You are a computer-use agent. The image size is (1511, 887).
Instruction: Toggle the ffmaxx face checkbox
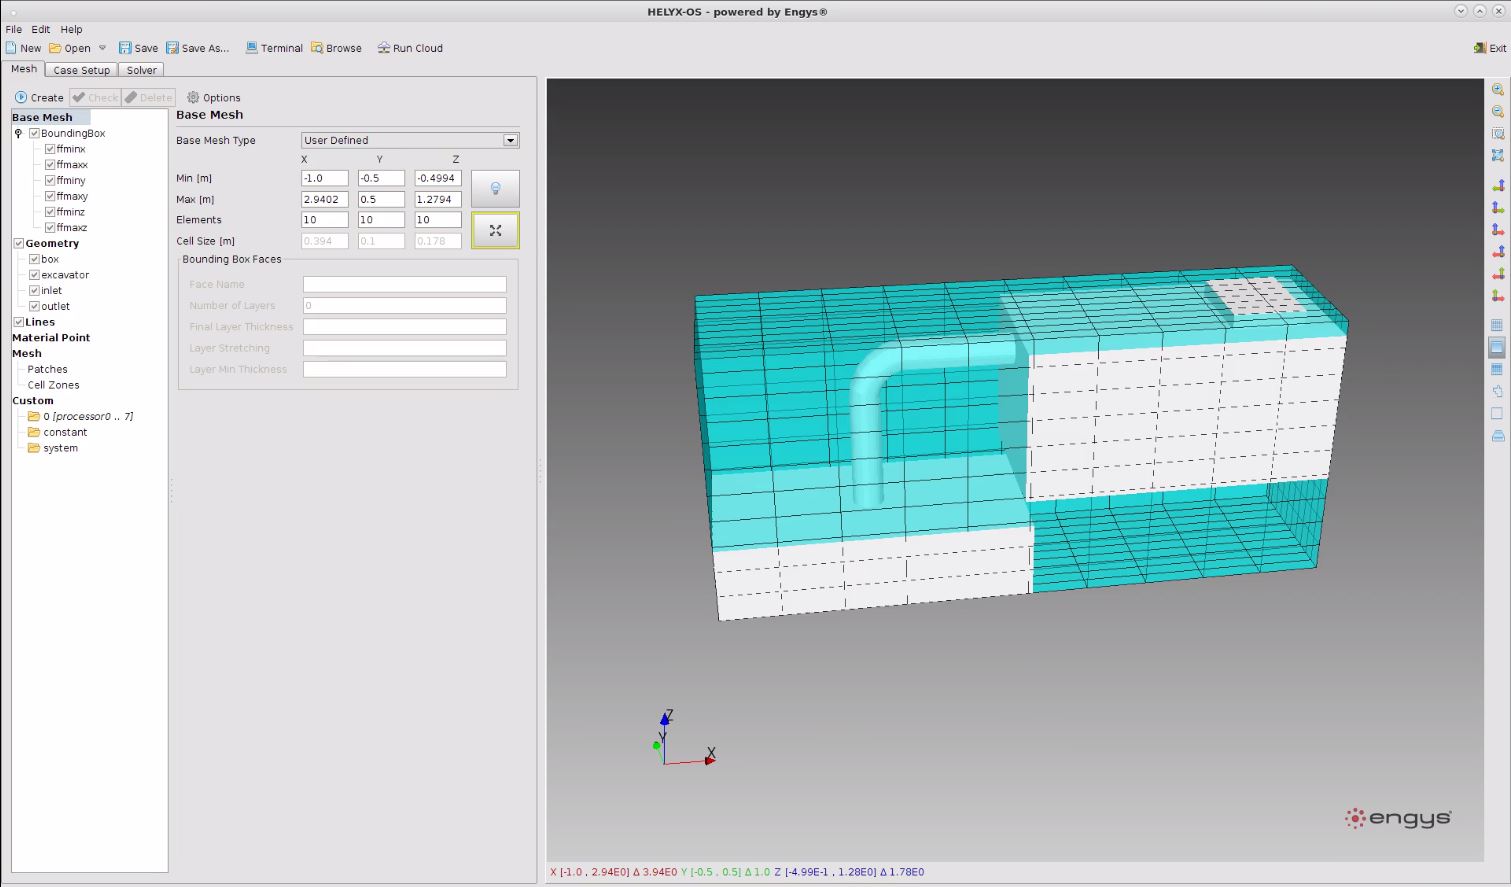coord(50,165)
